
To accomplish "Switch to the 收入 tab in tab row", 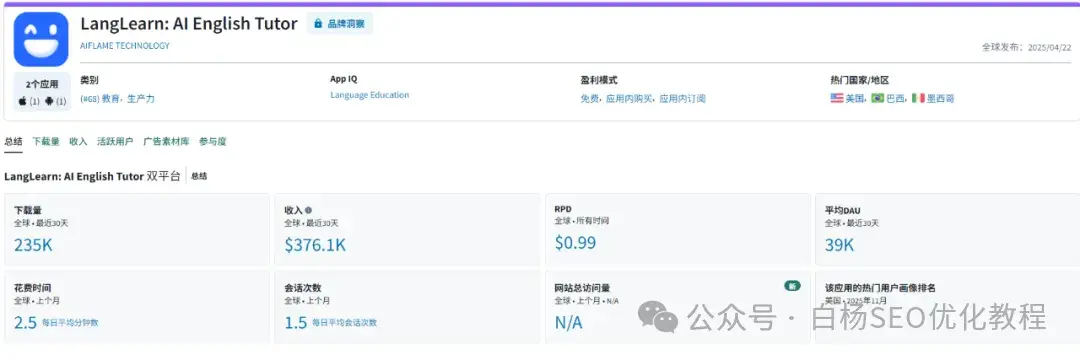I will point(79,141).
